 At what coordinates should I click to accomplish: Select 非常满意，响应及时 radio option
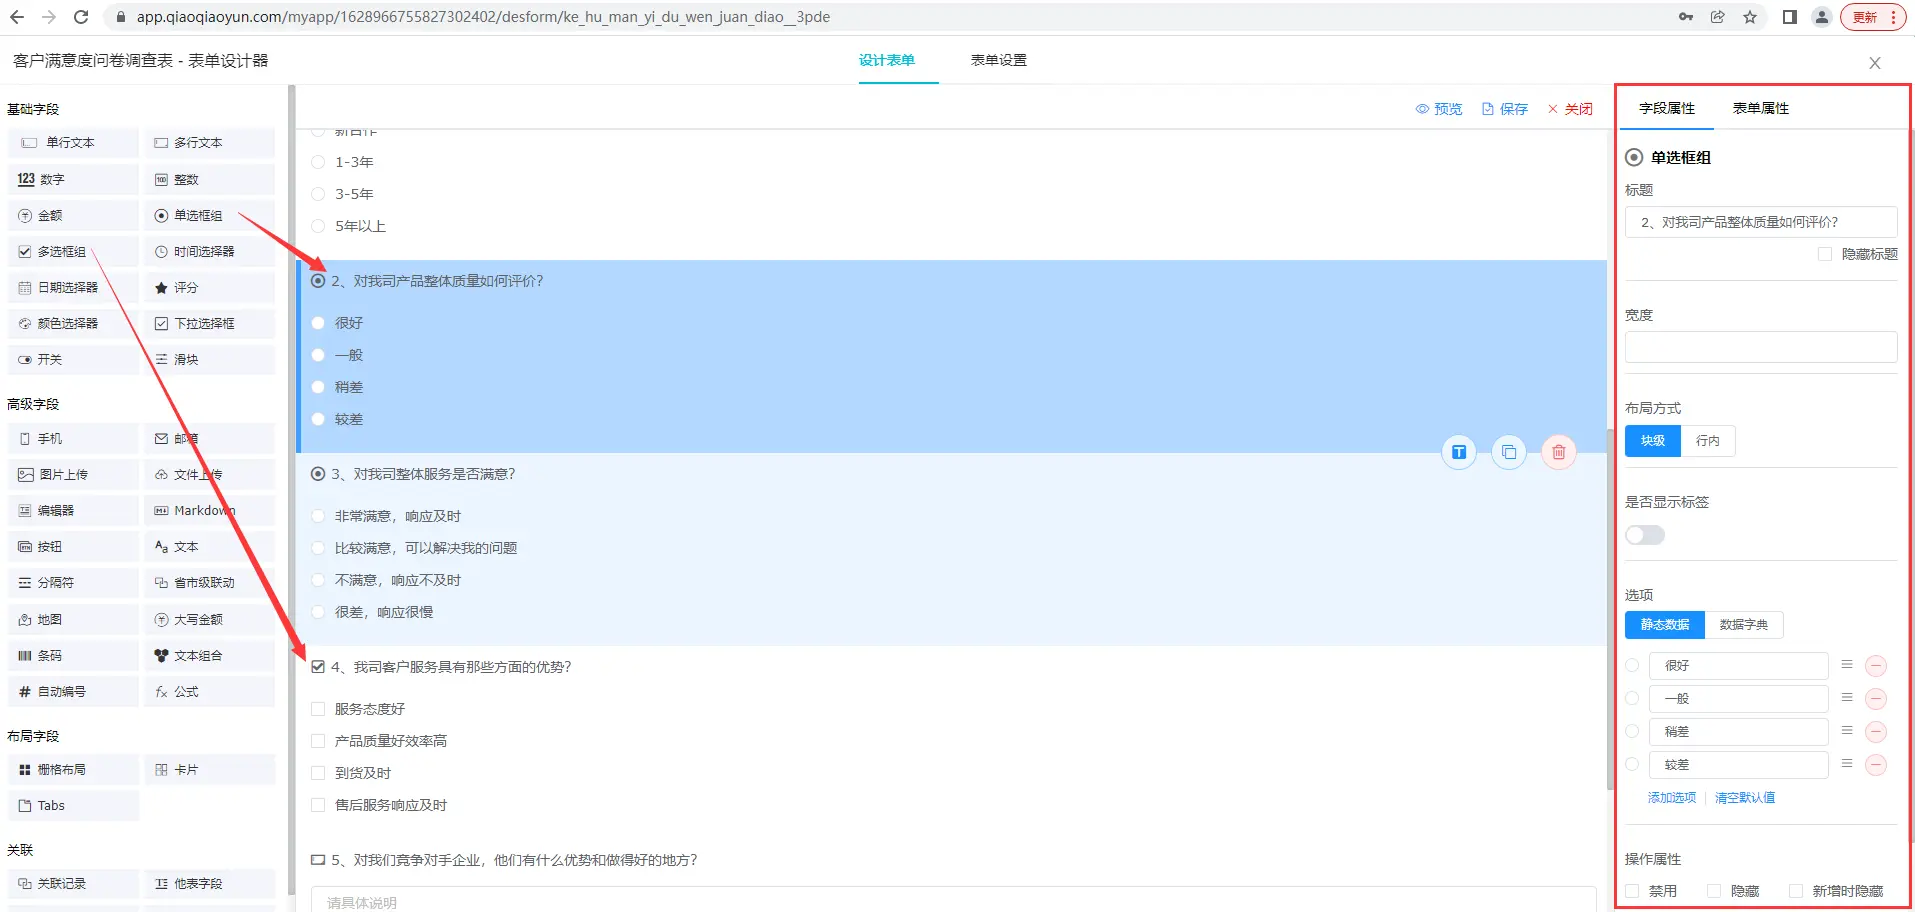pyautogui.click(x=318, y=516)
